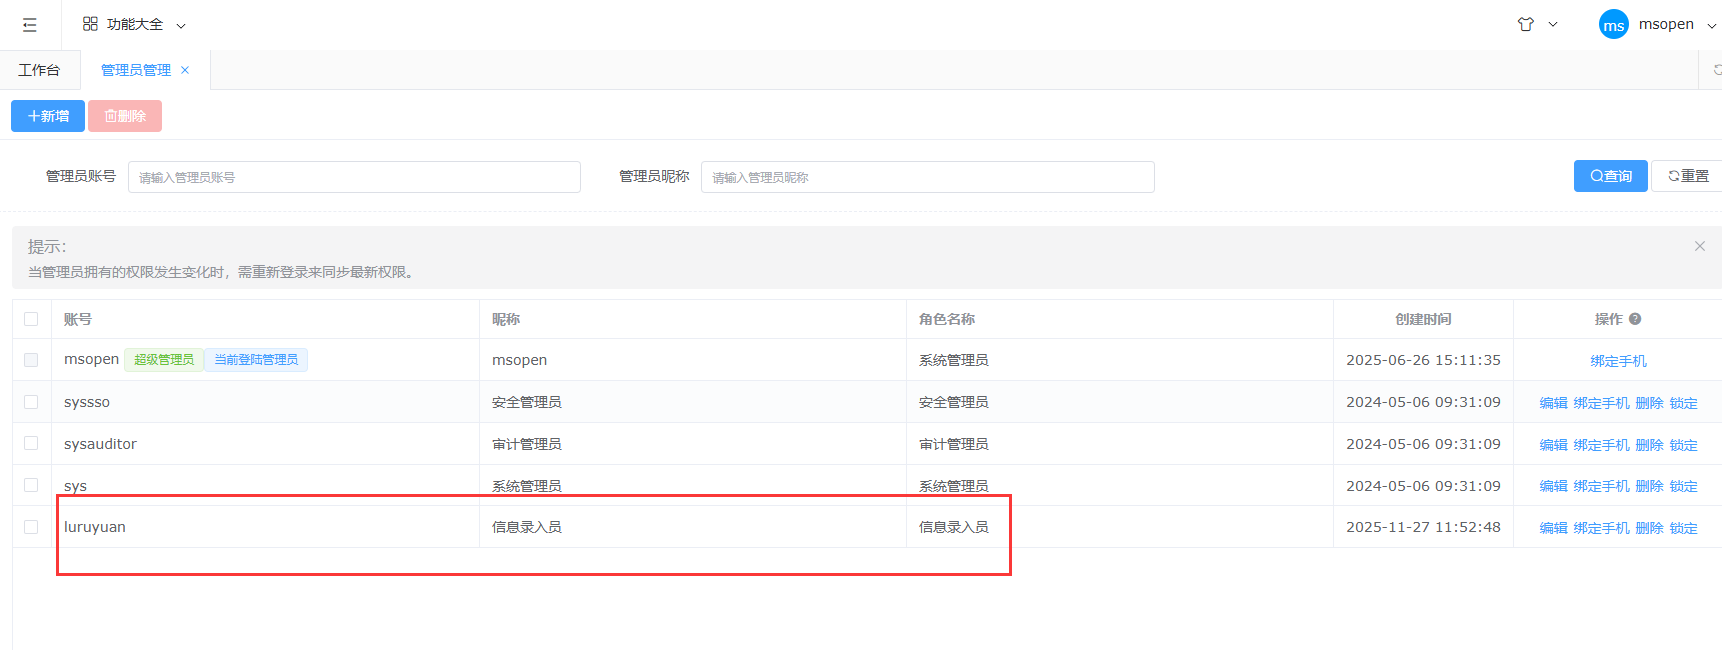The image size is (1722, 650).
Task: Click the 功能大全 grid icon
Action: [x=90, y=24]
